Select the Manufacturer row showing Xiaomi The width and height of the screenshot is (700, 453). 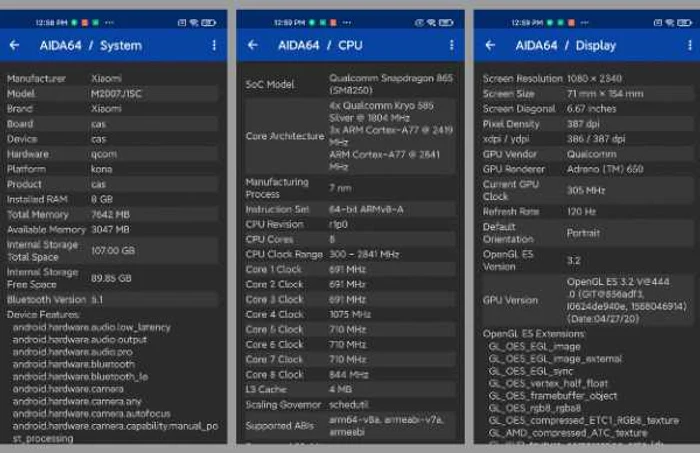point(112,79)
